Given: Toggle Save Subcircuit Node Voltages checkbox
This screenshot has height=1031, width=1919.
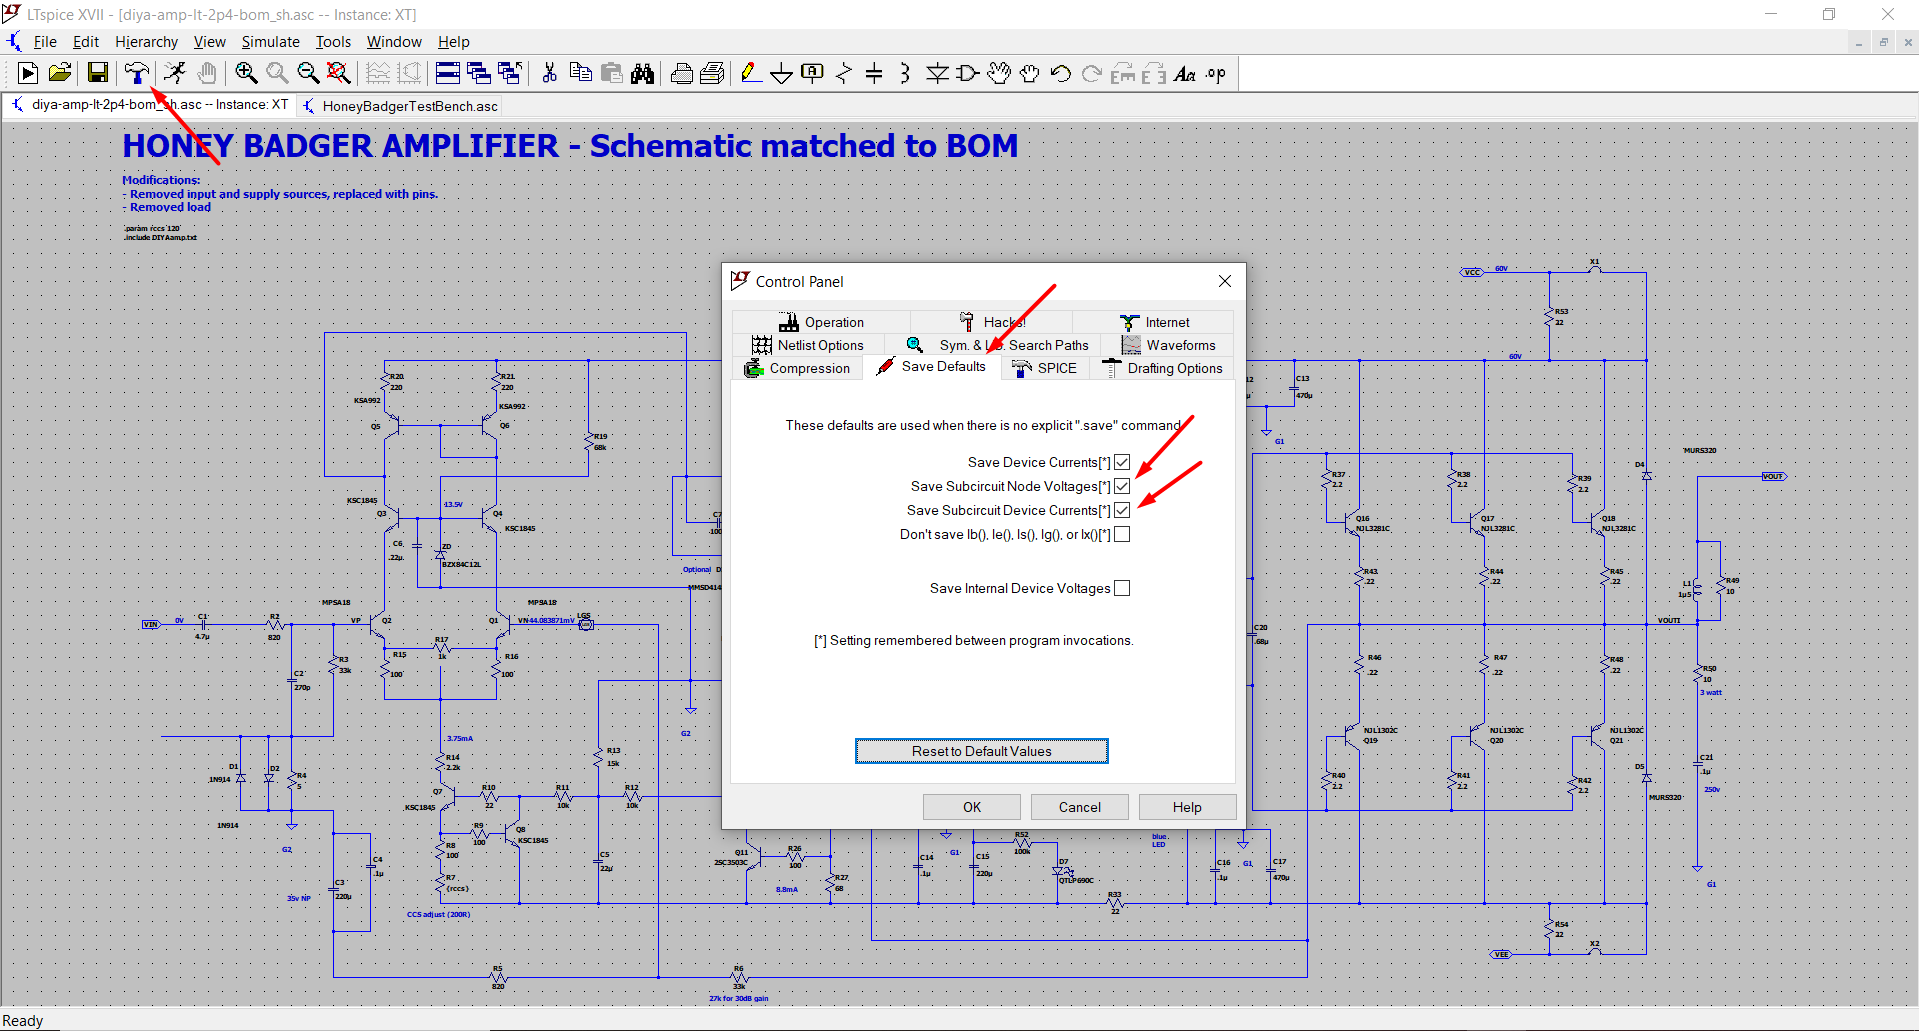Looking at the screenshot, I should 1122,486.
